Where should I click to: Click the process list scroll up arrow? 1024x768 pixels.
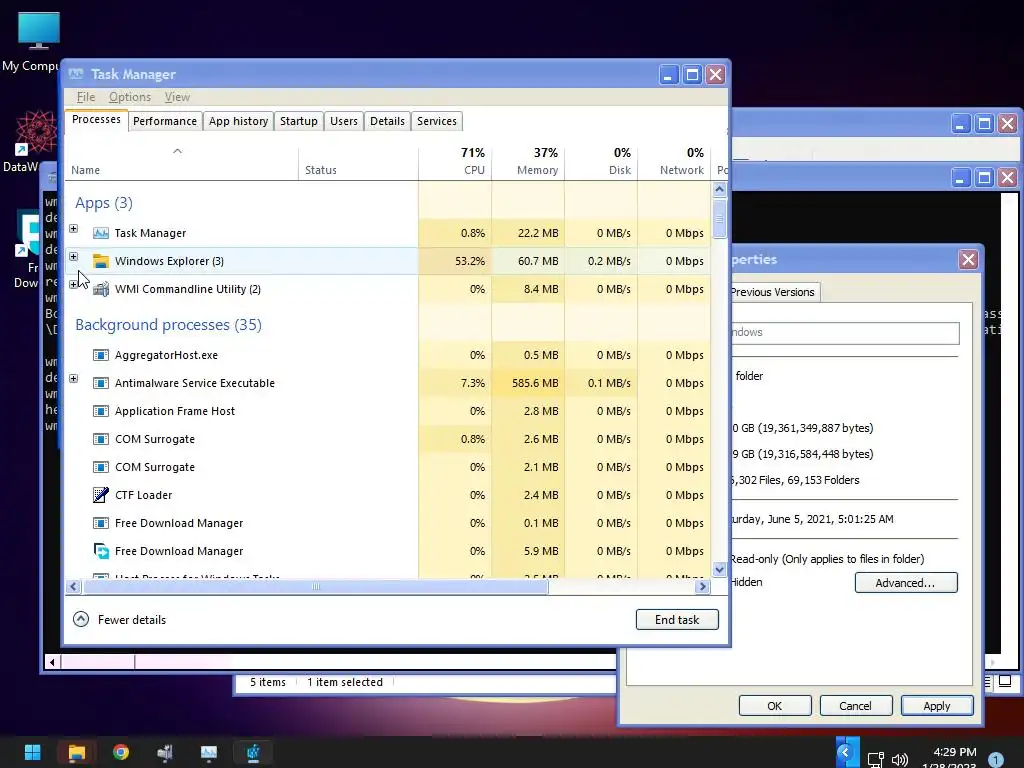(720, 189)
